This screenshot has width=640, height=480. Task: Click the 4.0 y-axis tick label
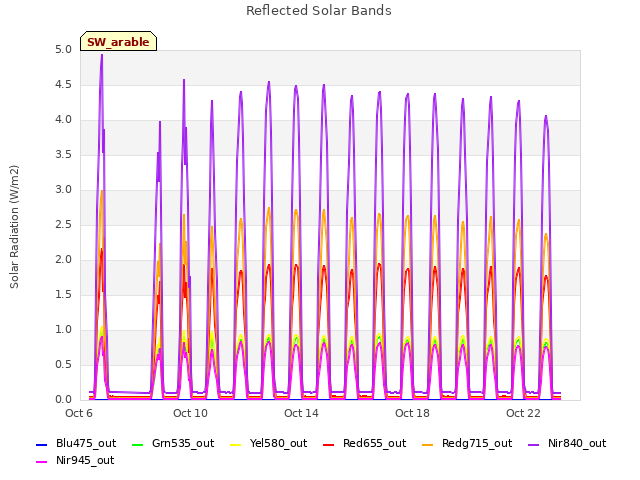click(x=63, y=120)
